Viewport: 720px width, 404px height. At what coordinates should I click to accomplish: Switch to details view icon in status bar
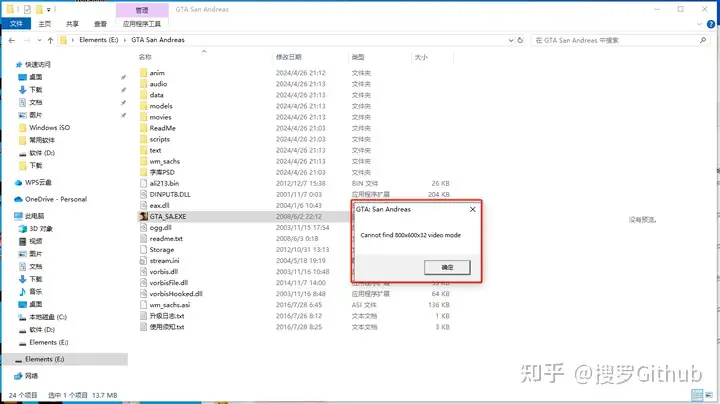tap(697, 395)
